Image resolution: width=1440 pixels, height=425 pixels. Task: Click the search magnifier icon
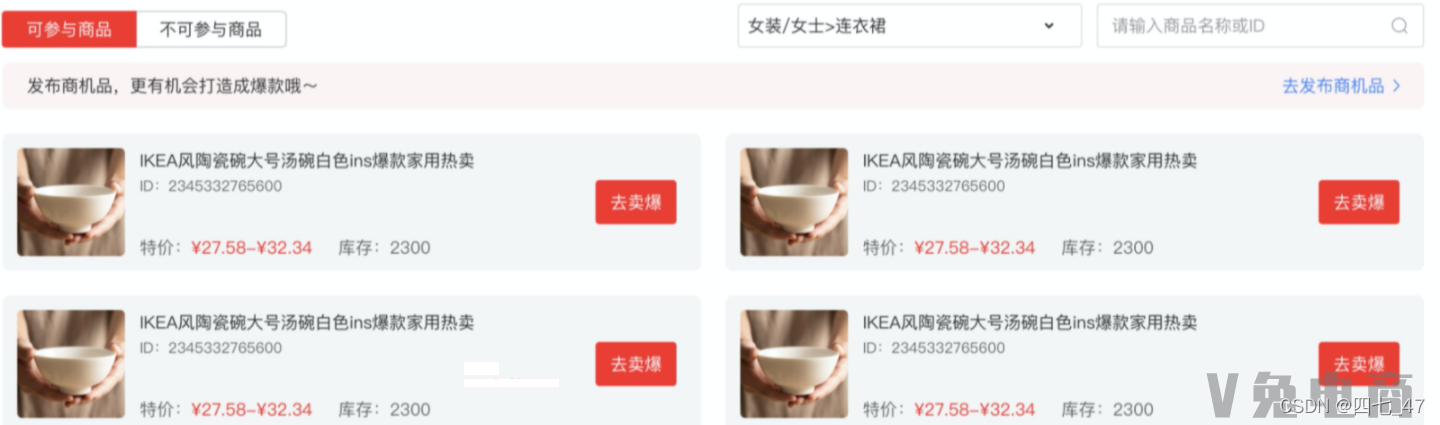pyautogui.click(x=1399, y=26)
